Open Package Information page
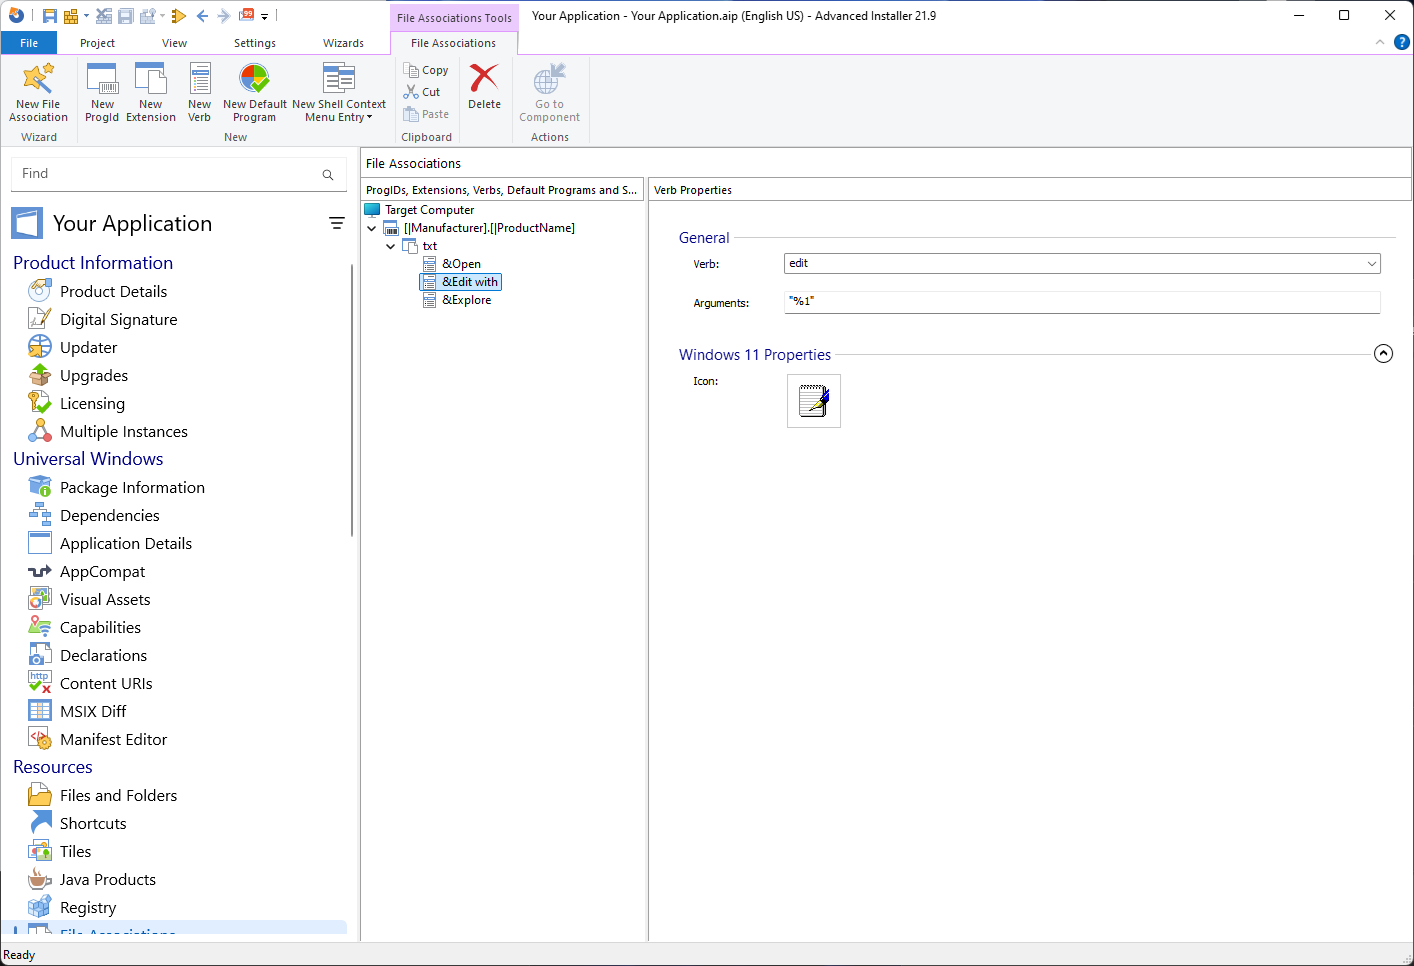This screenshot has height=966, width=1414. click(x=132, y=487)
